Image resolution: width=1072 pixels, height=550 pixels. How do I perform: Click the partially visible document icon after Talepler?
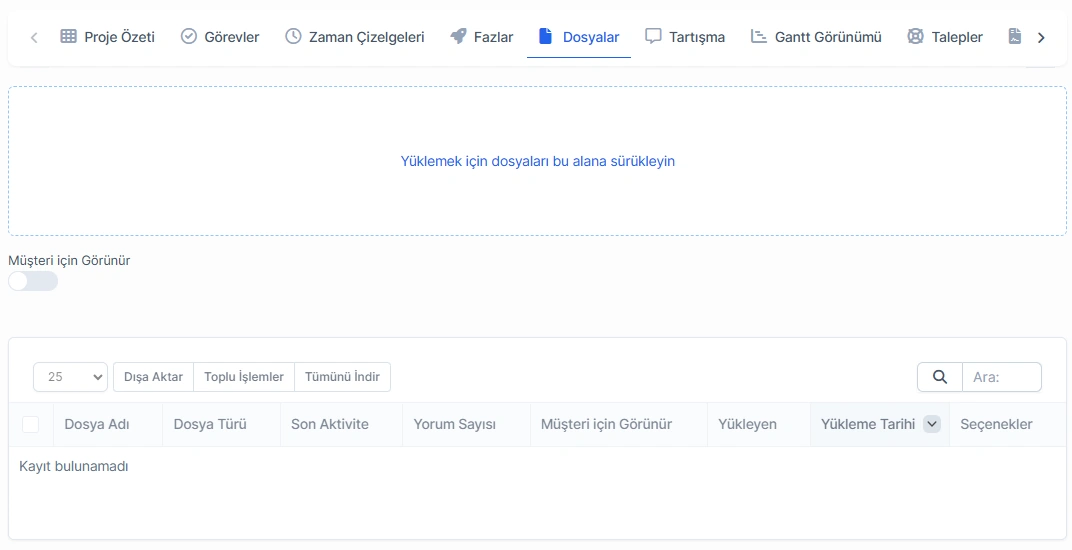(1015, 36)
